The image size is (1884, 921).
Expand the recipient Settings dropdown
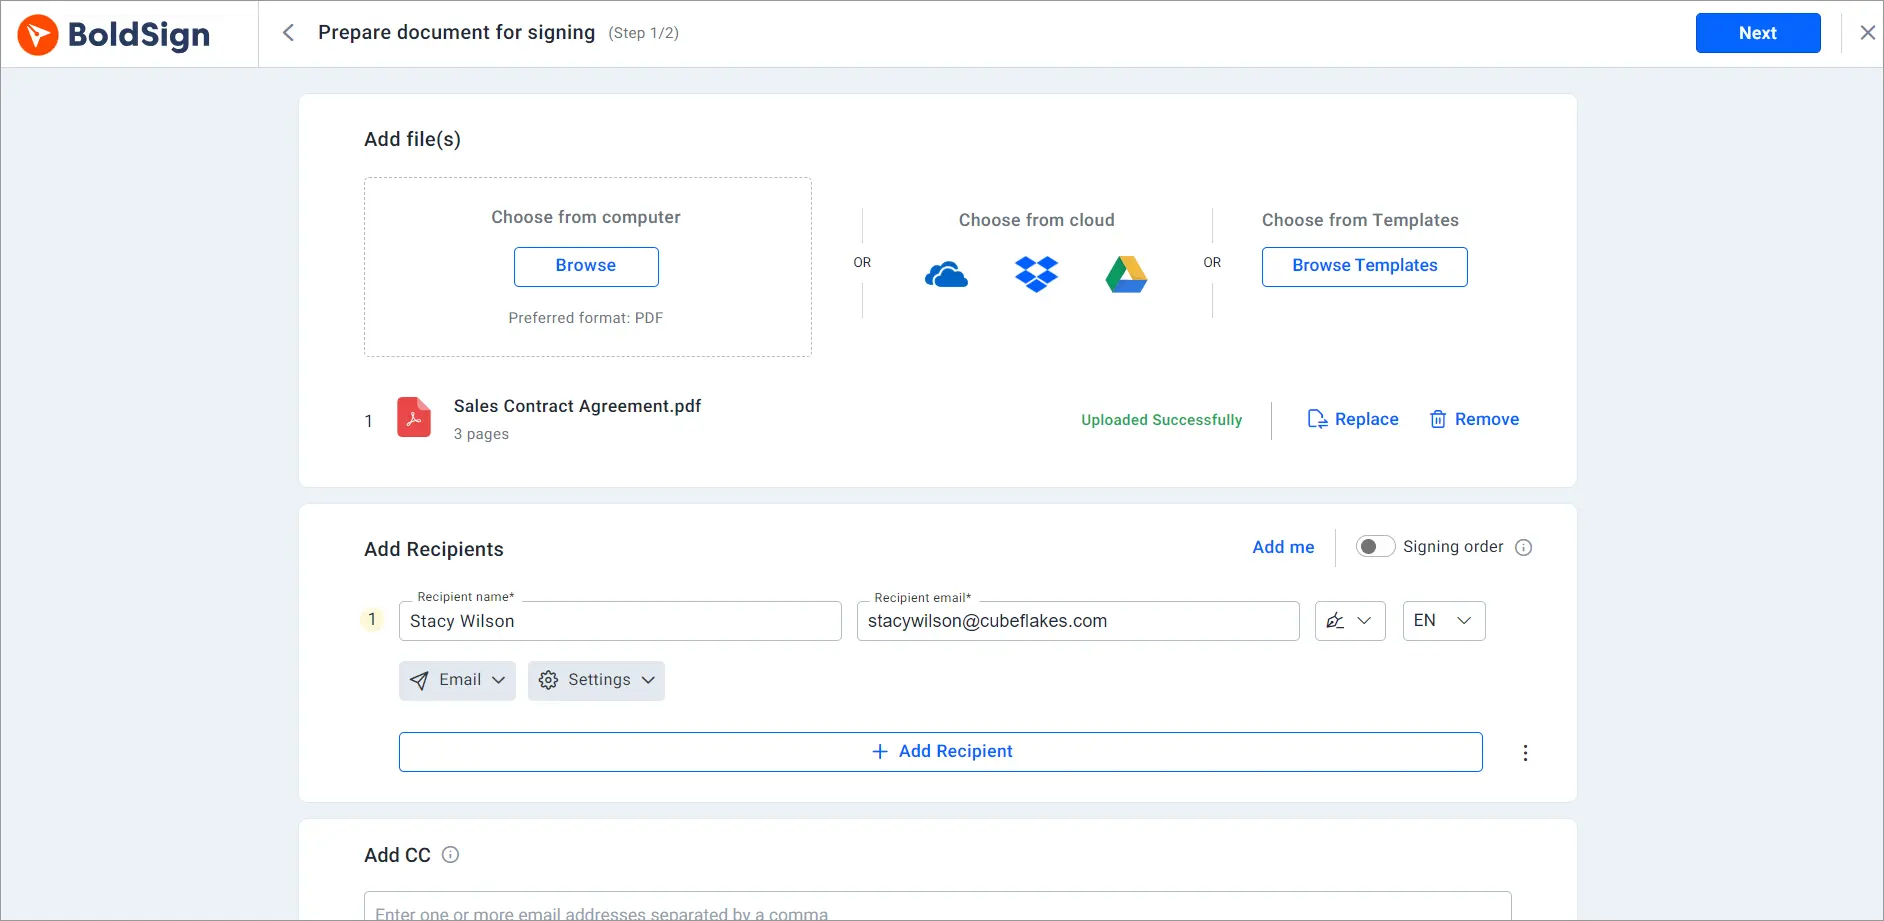coord(596,680)
